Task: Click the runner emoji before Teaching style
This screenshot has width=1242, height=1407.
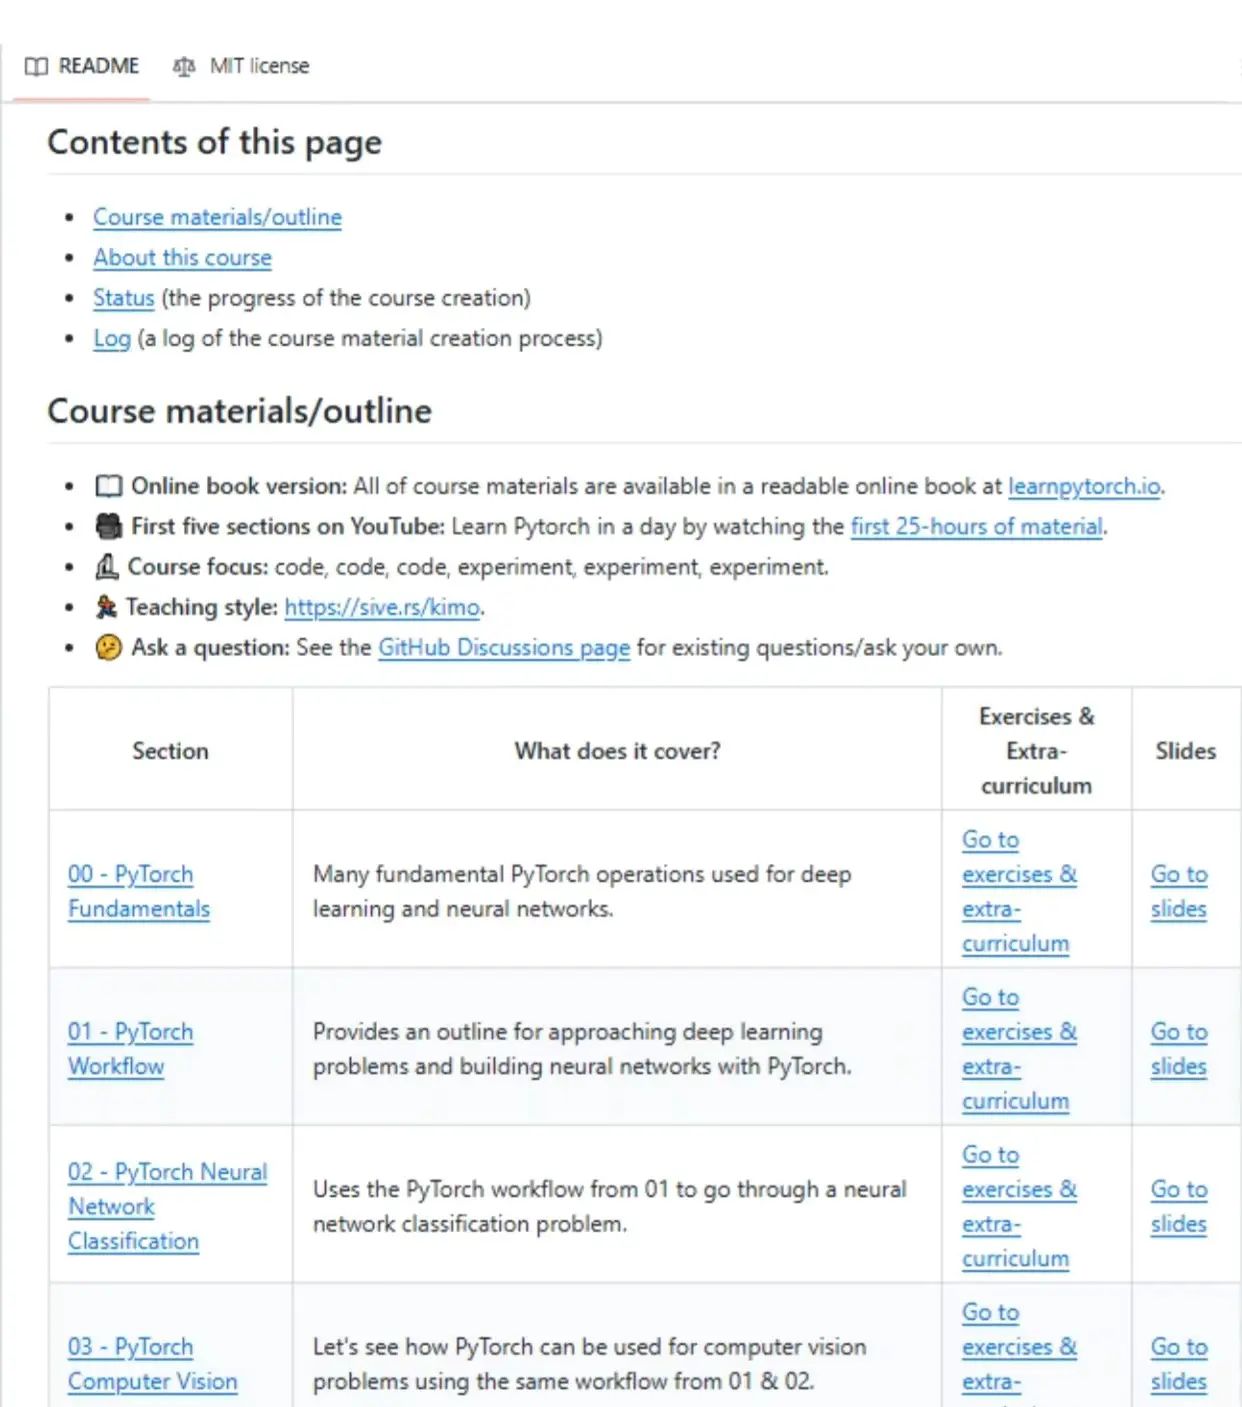Action: pyautogui.click(x=106, y=607)
